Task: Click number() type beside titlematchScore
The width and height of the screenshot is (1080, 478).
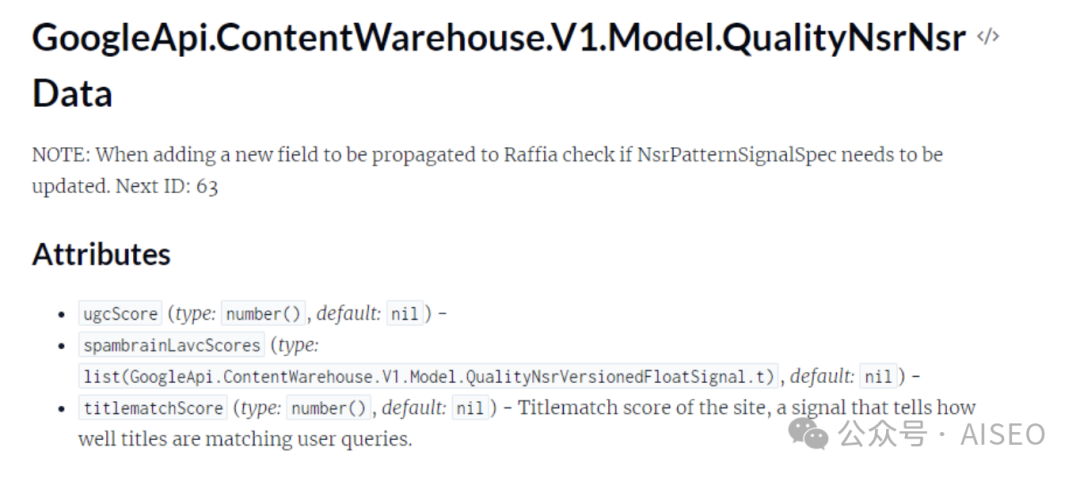Action: point(329,408)
